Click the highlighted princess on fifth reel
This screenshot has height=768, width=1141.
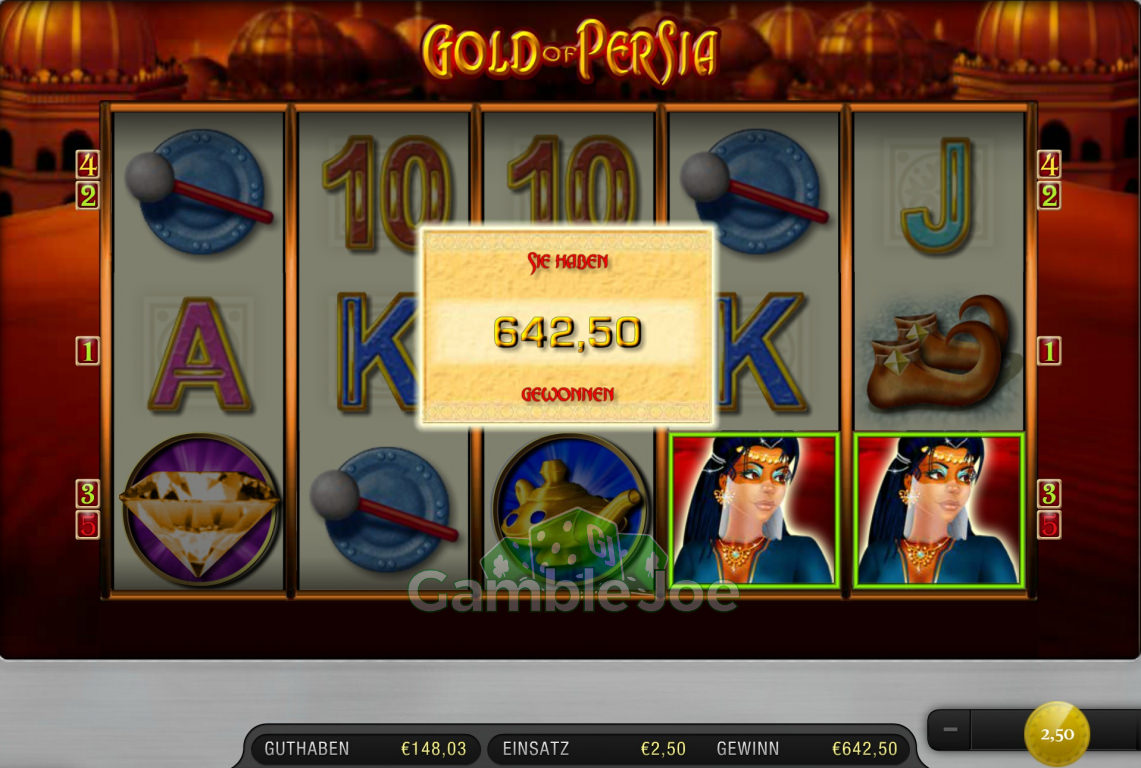point(939,510)
